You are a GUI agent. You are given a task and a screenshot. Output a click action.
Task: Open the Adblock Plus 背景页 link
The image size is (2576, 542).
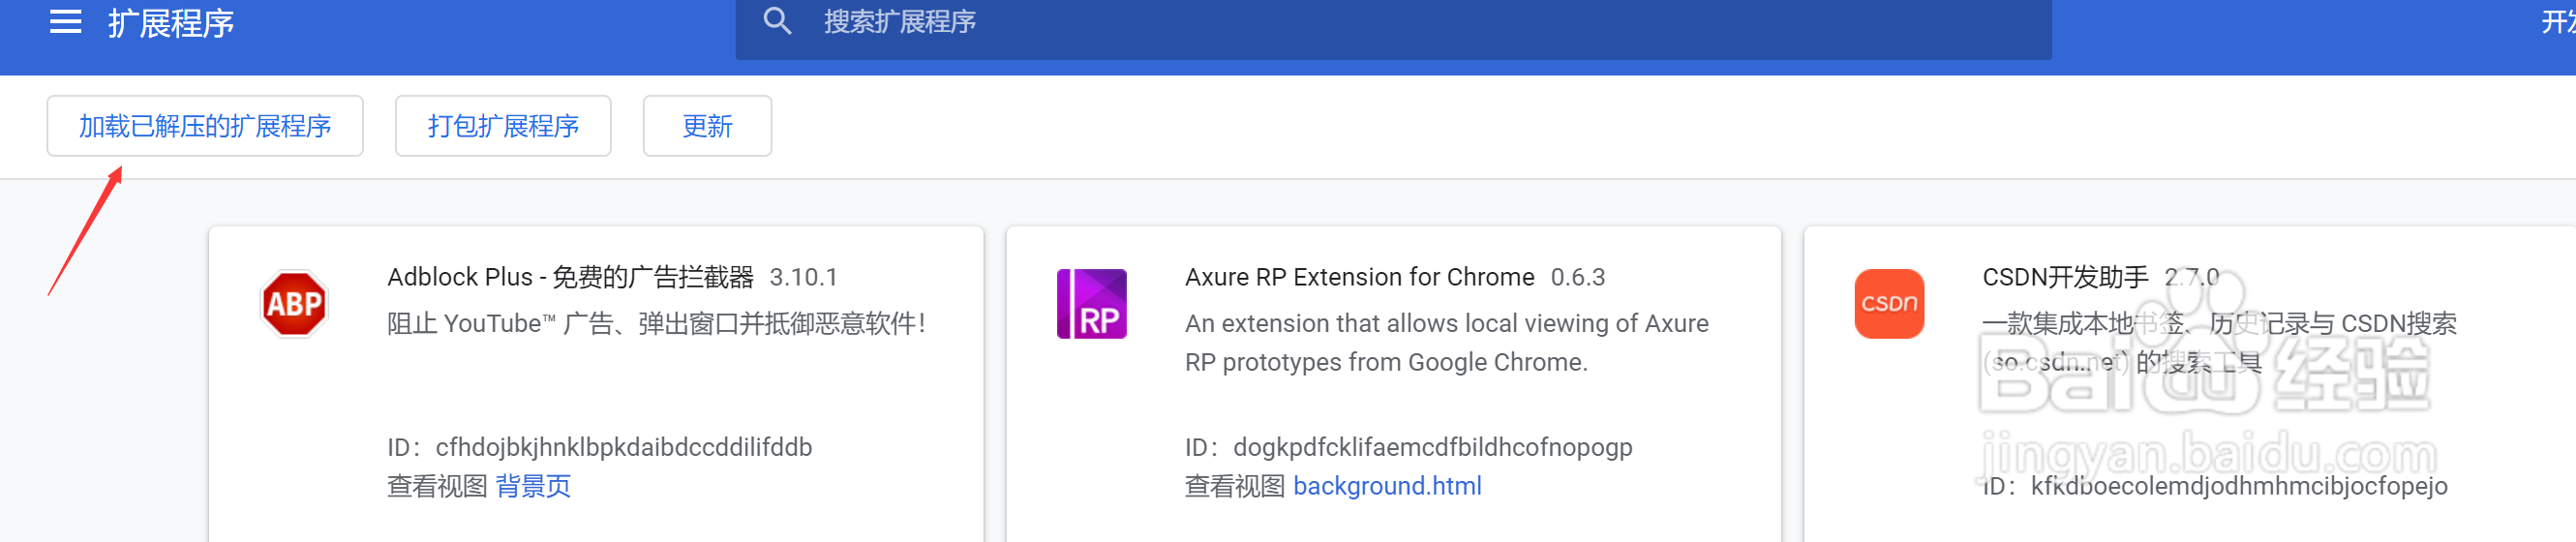pos(533,486)
